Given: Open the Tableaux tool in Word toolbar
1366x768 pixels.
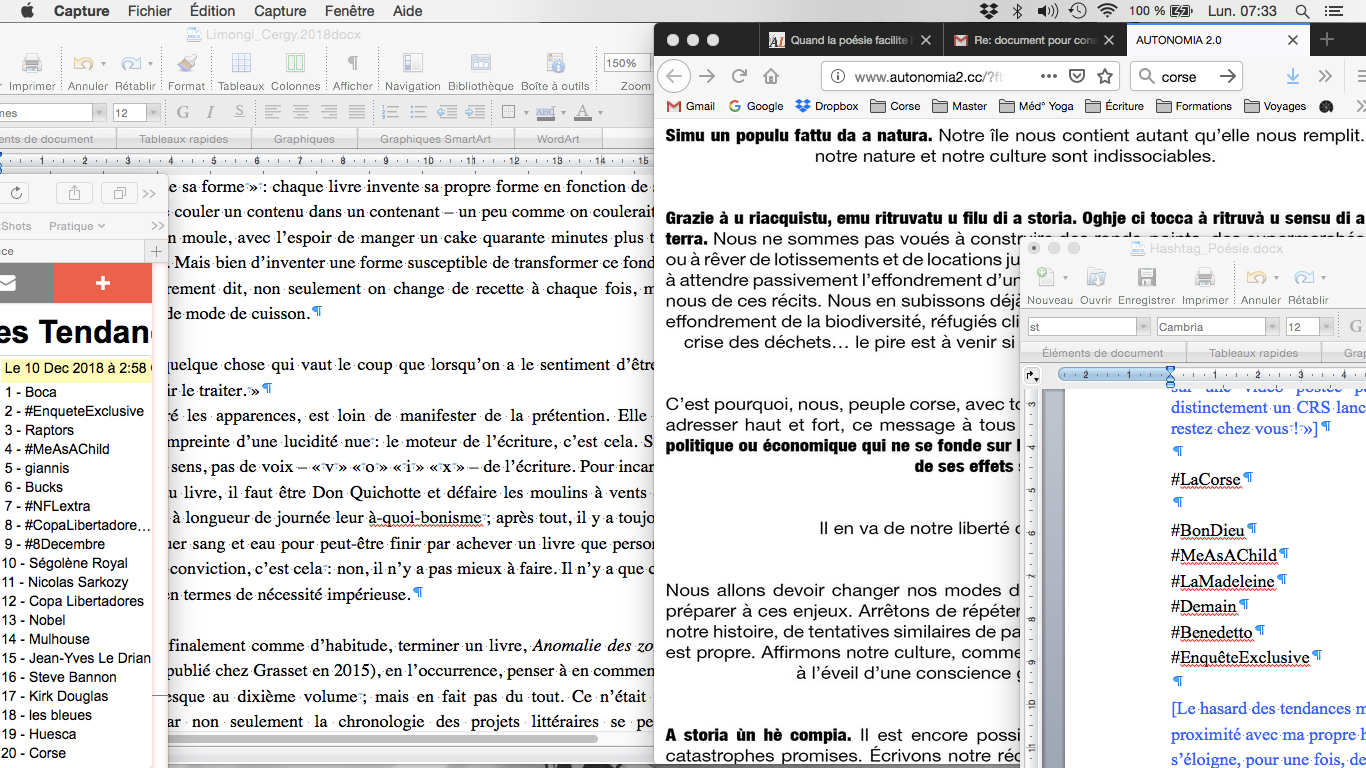Looking at the screenshot, I should click(241, 64).
